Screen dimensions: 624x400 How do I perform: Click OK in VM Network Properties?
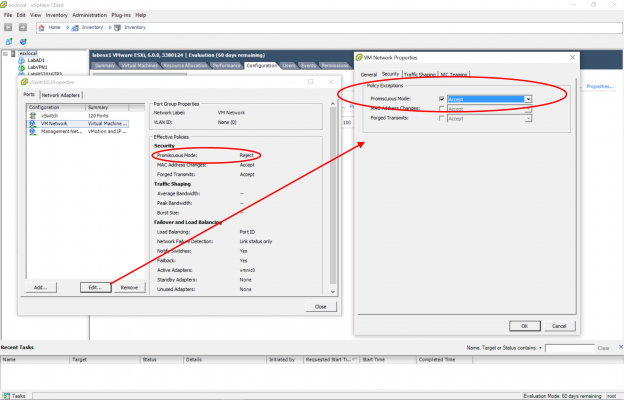(x=525, y=326)
